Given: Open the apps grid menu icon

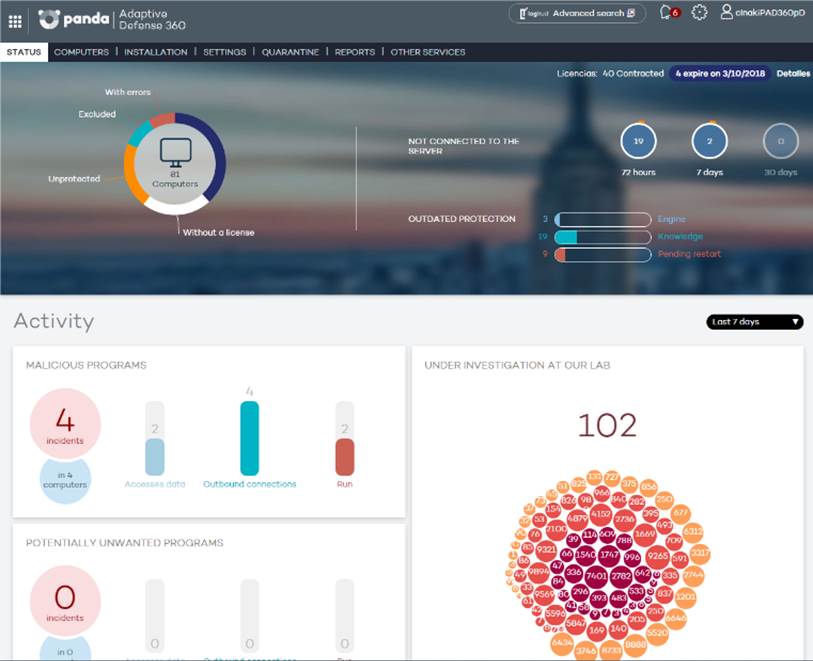Looking at the screenshot, I should click(x=16, y=19).
